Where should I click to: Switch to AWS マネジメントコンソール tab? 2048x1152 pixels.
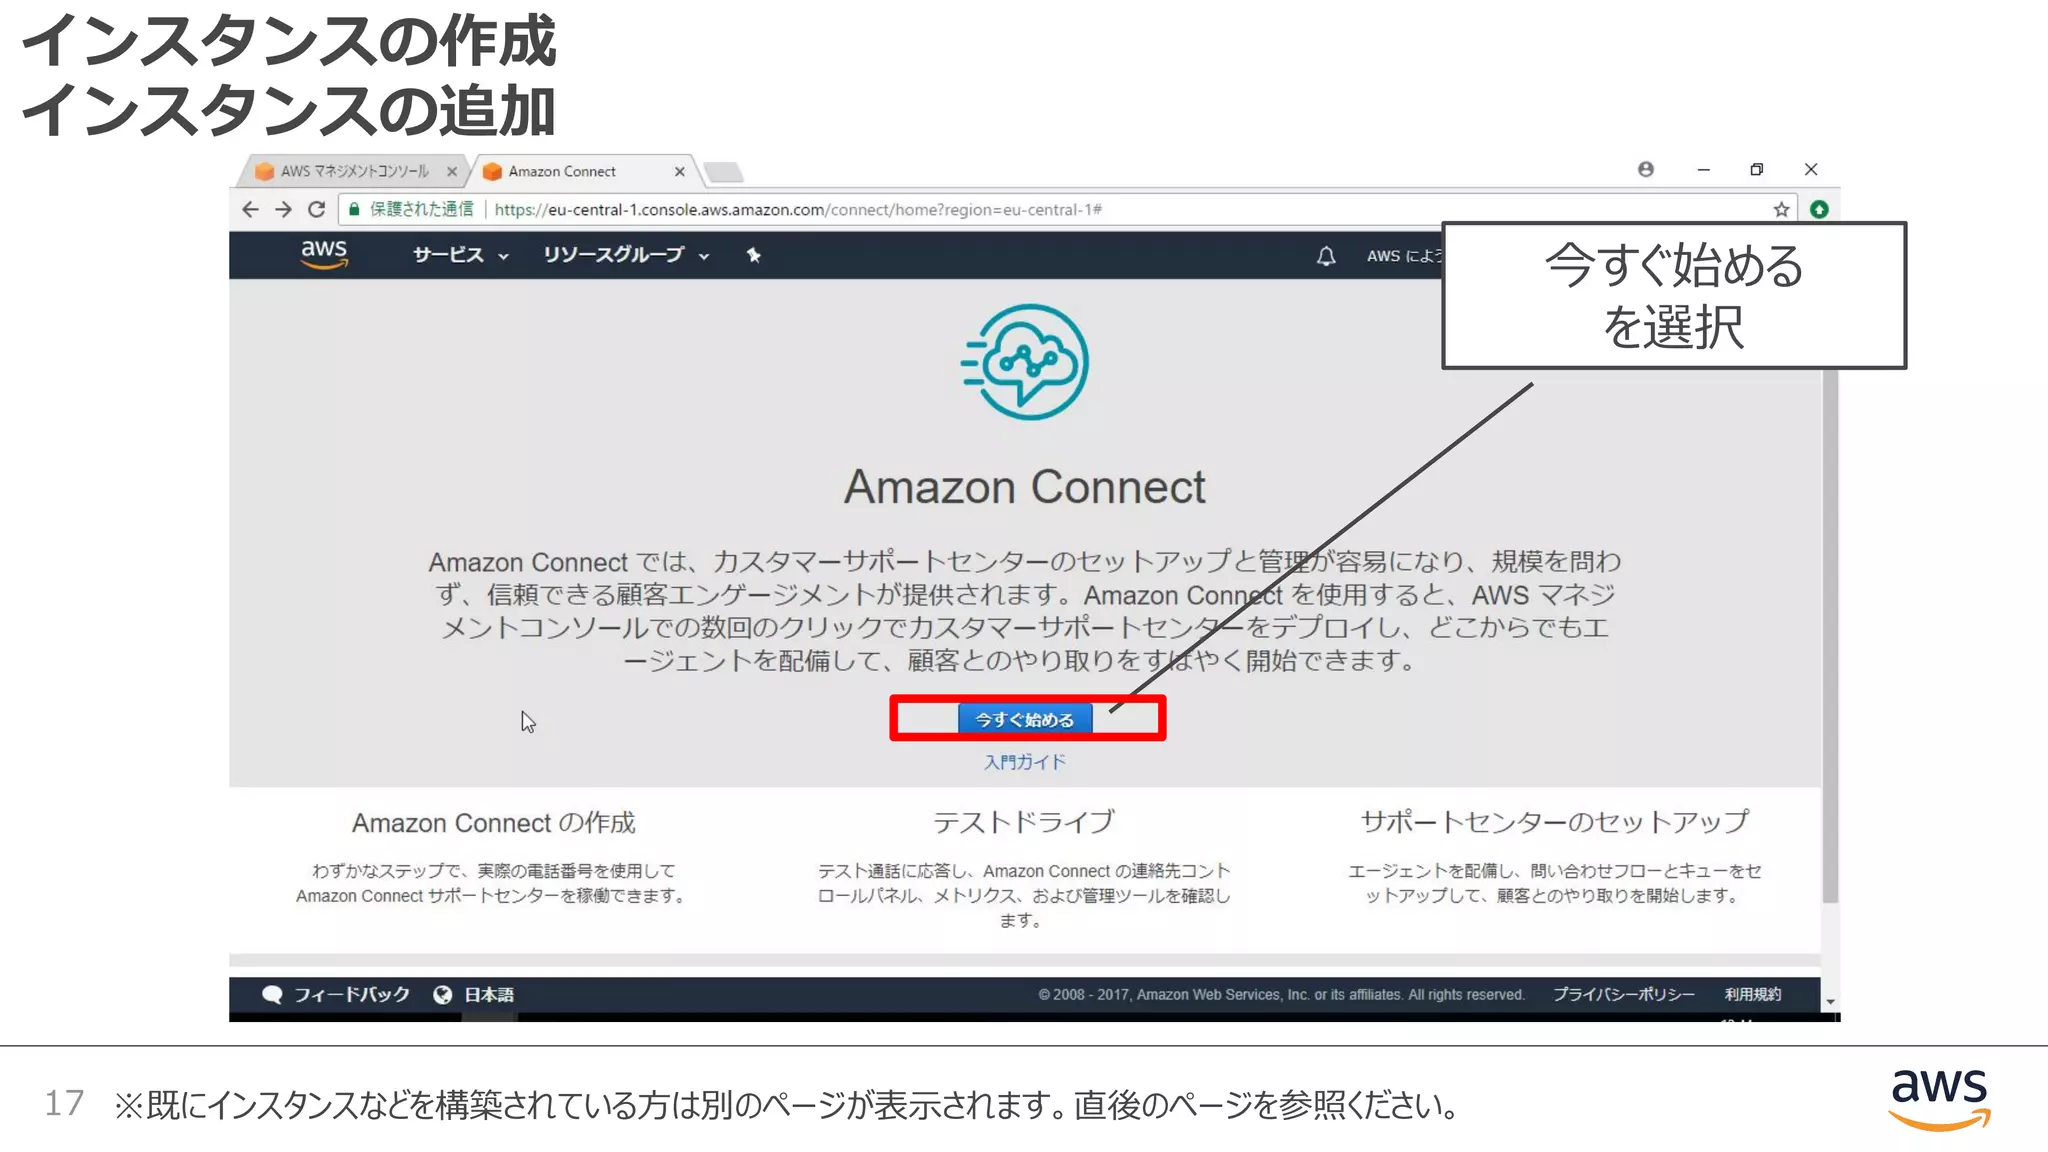353,171
